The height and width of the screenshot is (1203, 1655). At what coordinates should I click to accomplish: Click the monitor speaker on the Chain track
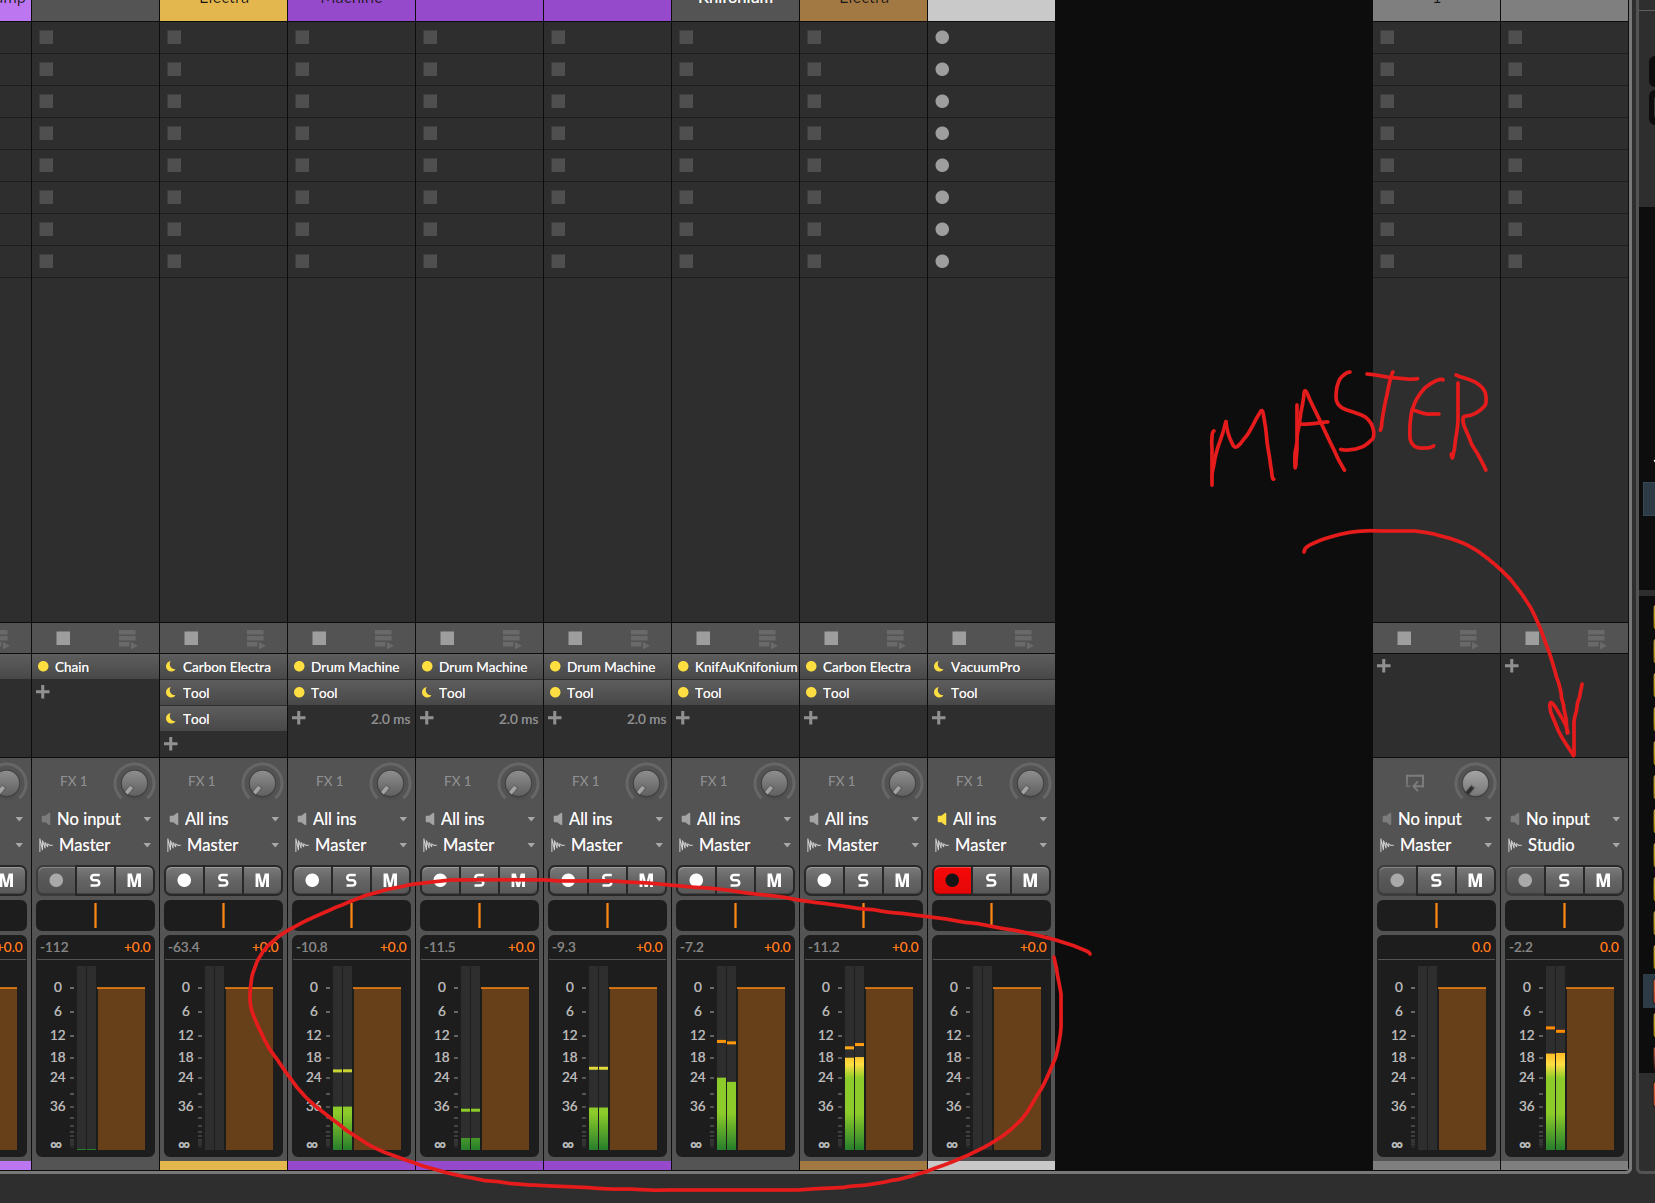[45, 819]
